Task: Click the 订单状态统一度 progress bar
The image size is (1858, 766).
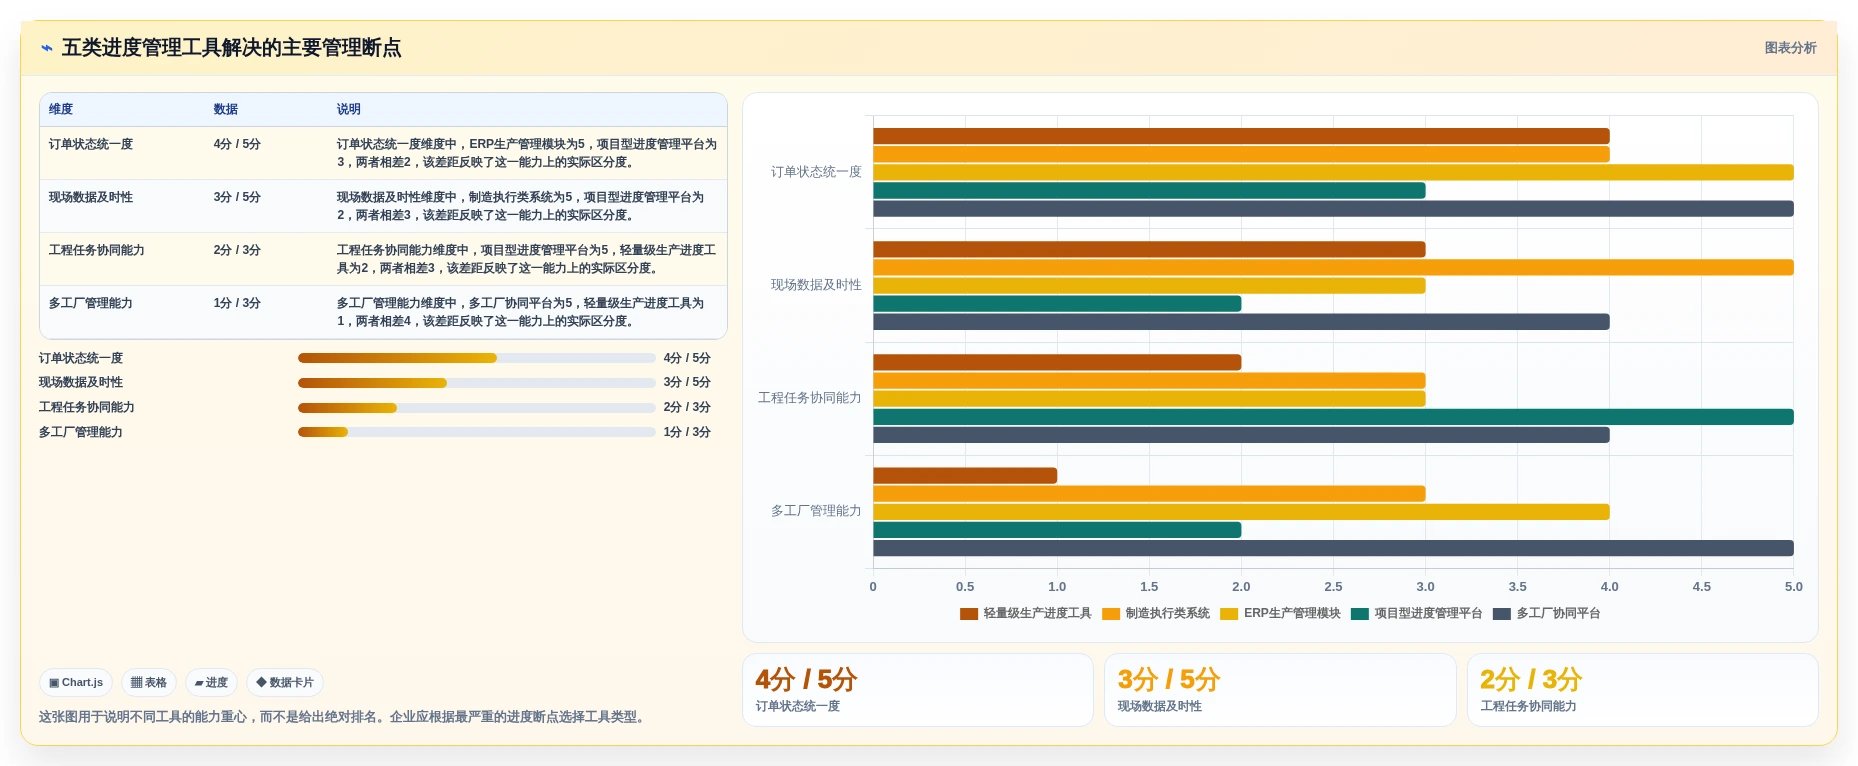Action: (x=476, y=358)
